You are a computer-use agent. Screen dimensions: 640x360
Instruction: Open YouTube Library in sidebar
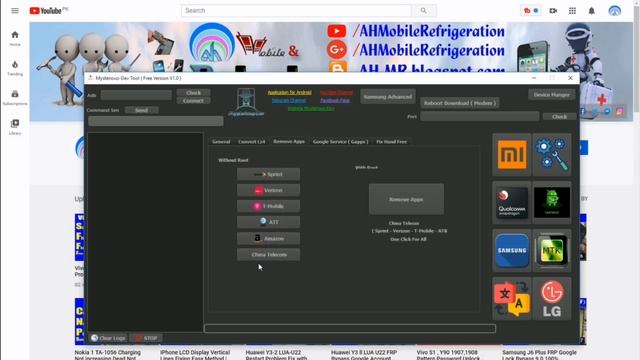point(15,127)
